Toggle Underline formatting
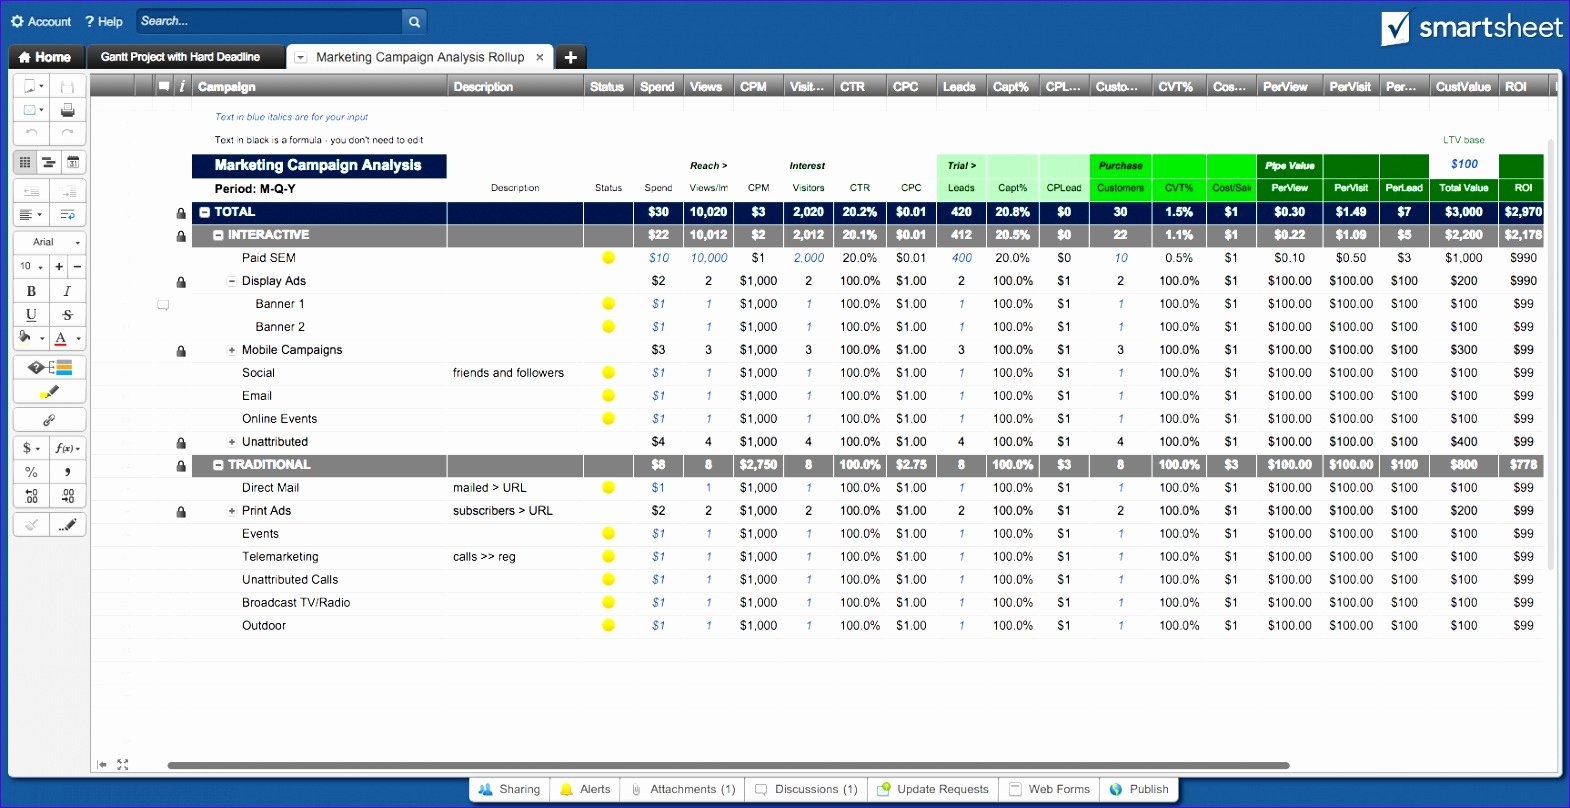The image size is (1570, 808). click(31, 315)
